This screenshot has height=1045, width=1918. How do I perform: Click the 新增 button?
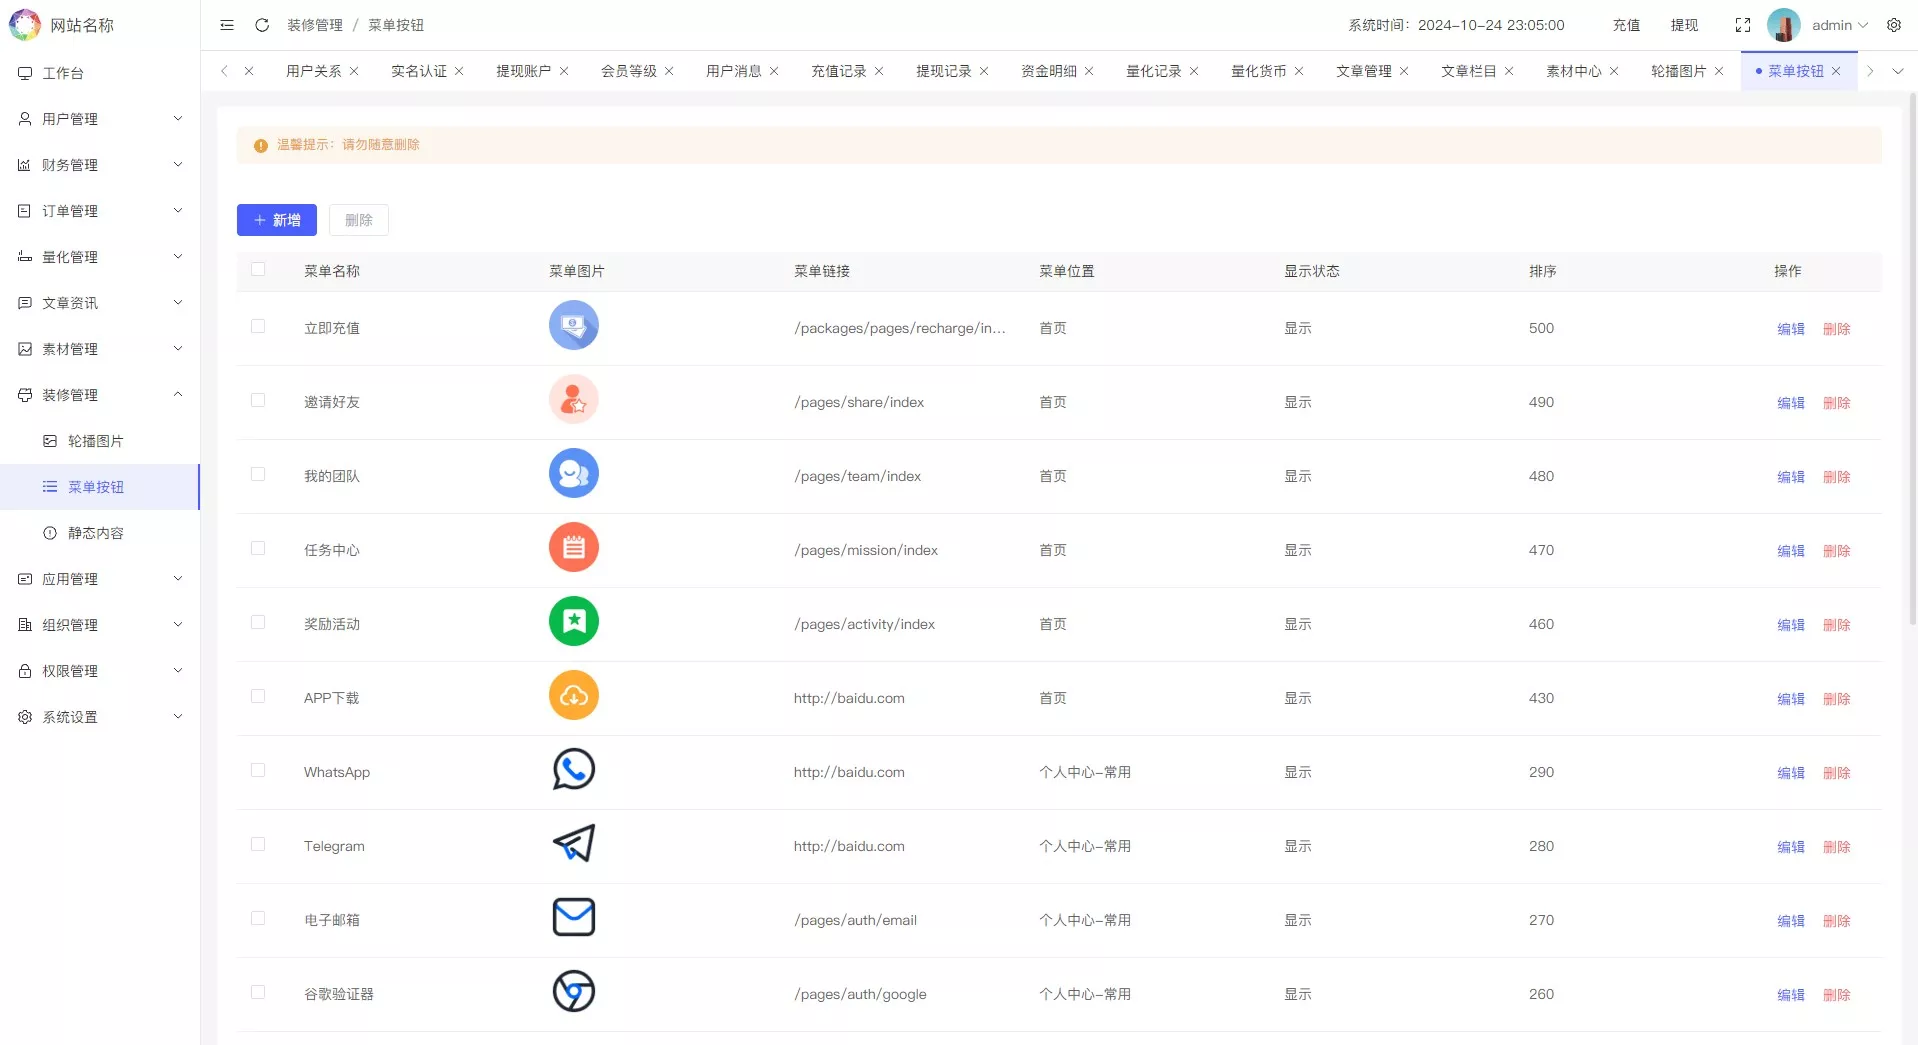(x=276, y=219)
